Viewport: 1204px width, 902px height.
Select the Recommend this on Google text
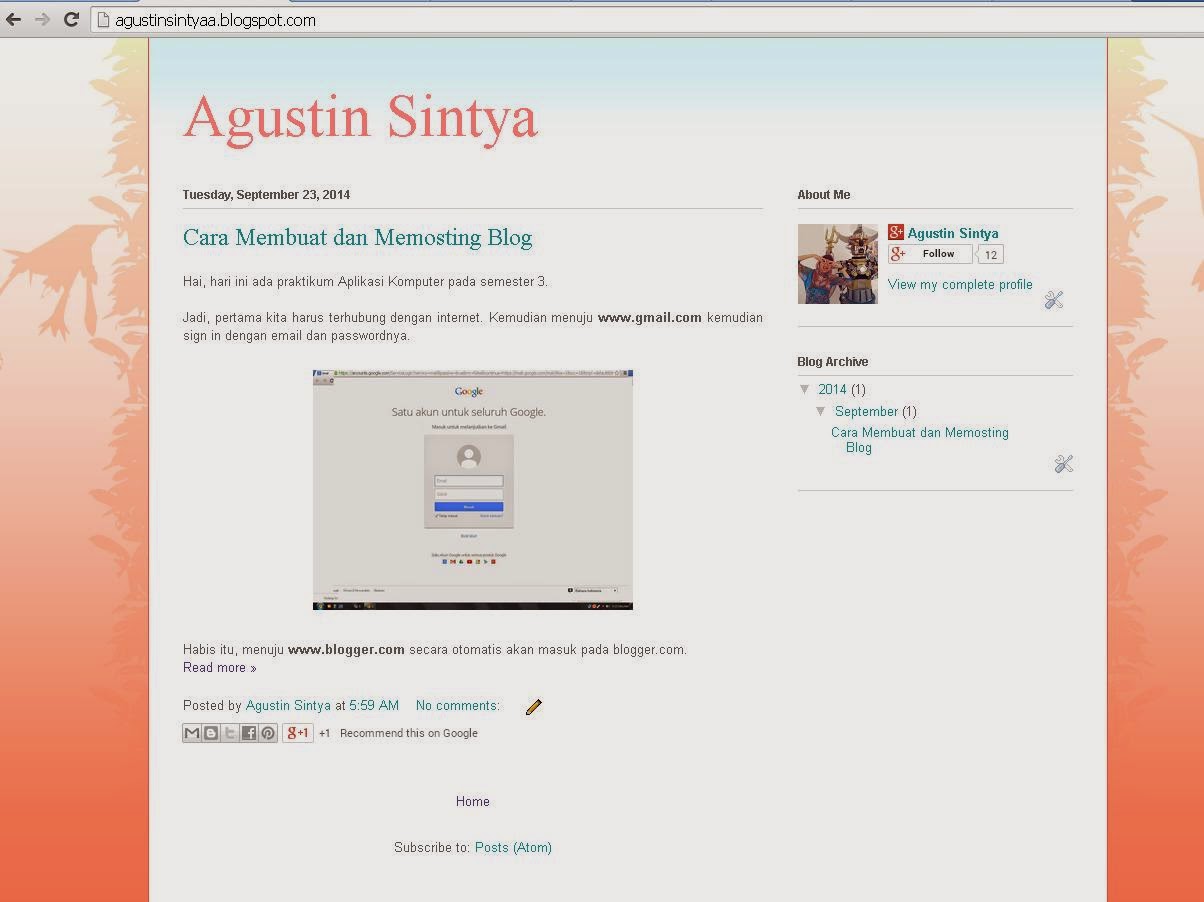[x=409, y=734]
